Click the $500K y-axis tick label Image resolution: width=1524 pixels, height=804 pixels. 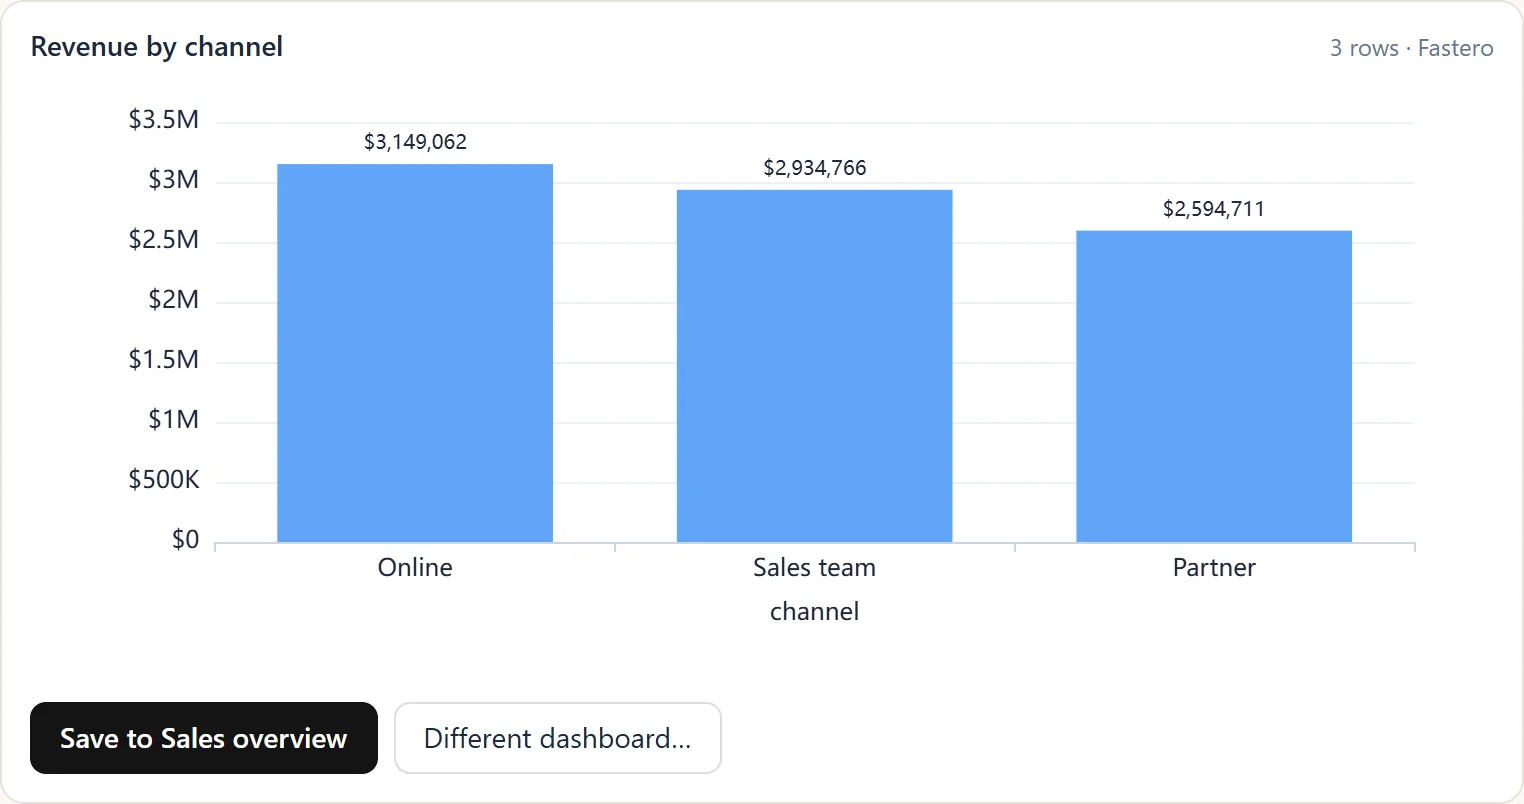(x=164, y=480)
